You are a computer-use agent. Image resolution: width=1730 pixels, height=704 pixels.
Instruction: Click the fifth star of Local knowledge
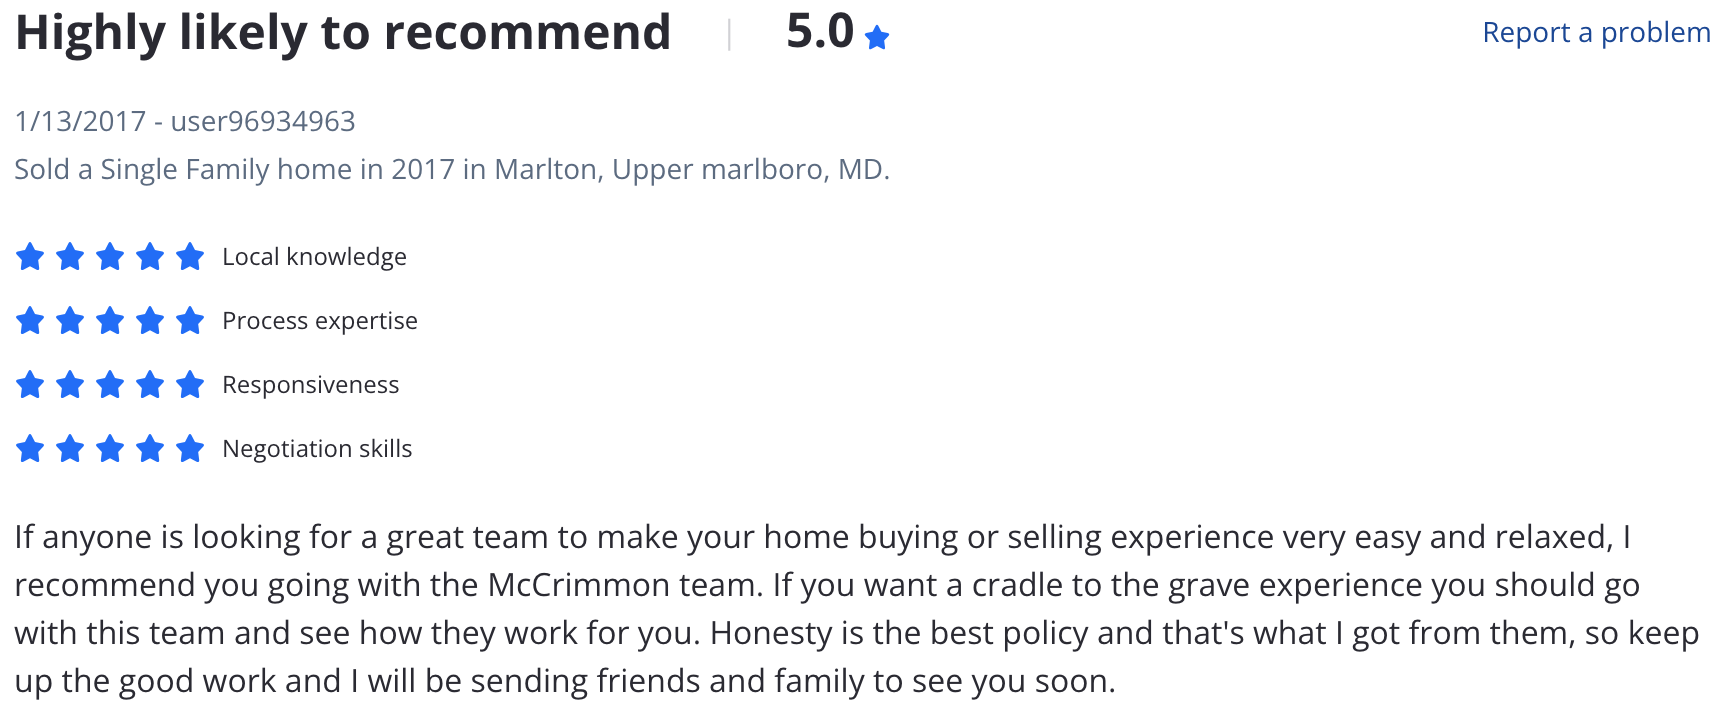pos(190,257)
